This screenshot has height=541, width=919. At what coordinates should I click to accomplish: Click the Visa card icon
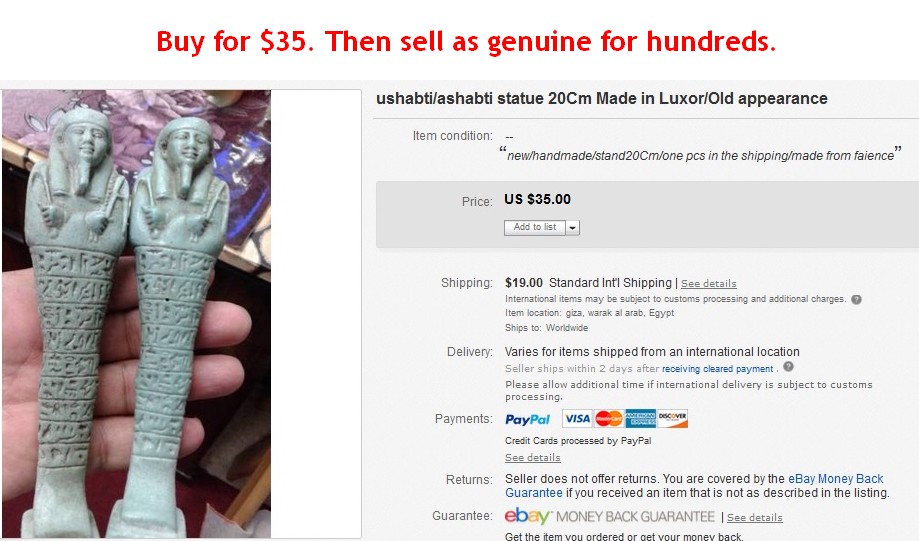pyautogui.click(x=576, y=419)
